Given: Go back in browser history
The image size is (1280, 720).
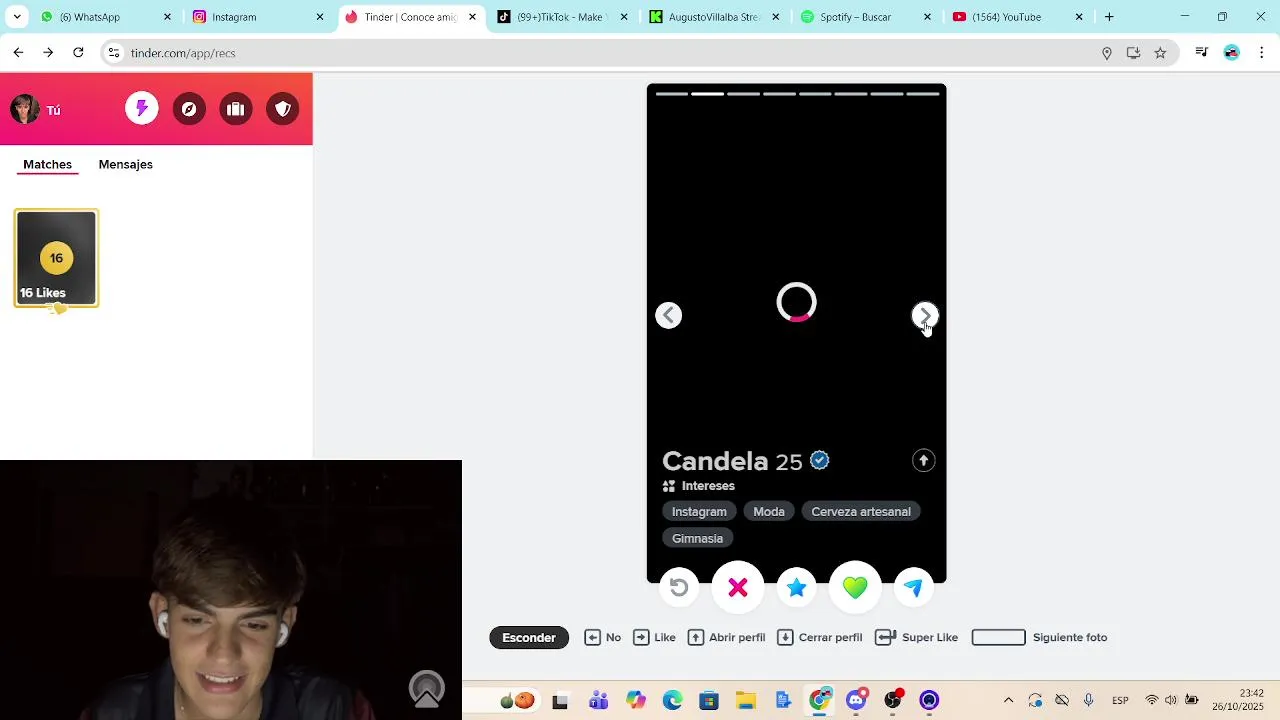Looking at the screenshot, I should point(18,53).
